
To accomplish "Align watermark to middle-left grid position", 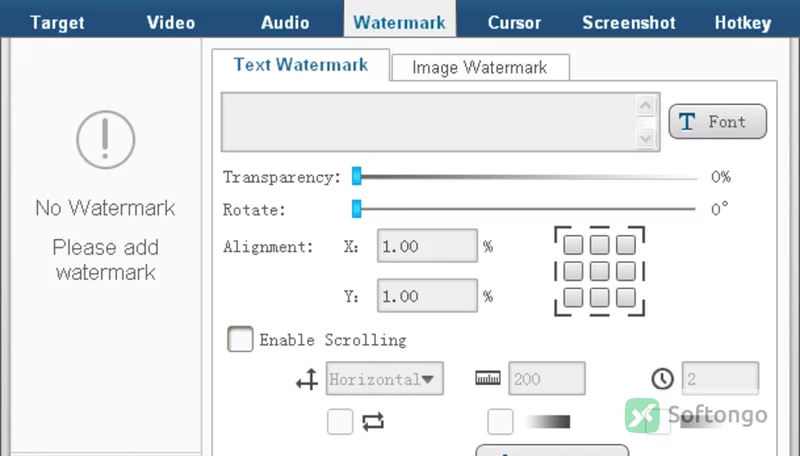I will pyautogui.click(x=573, y=271).
